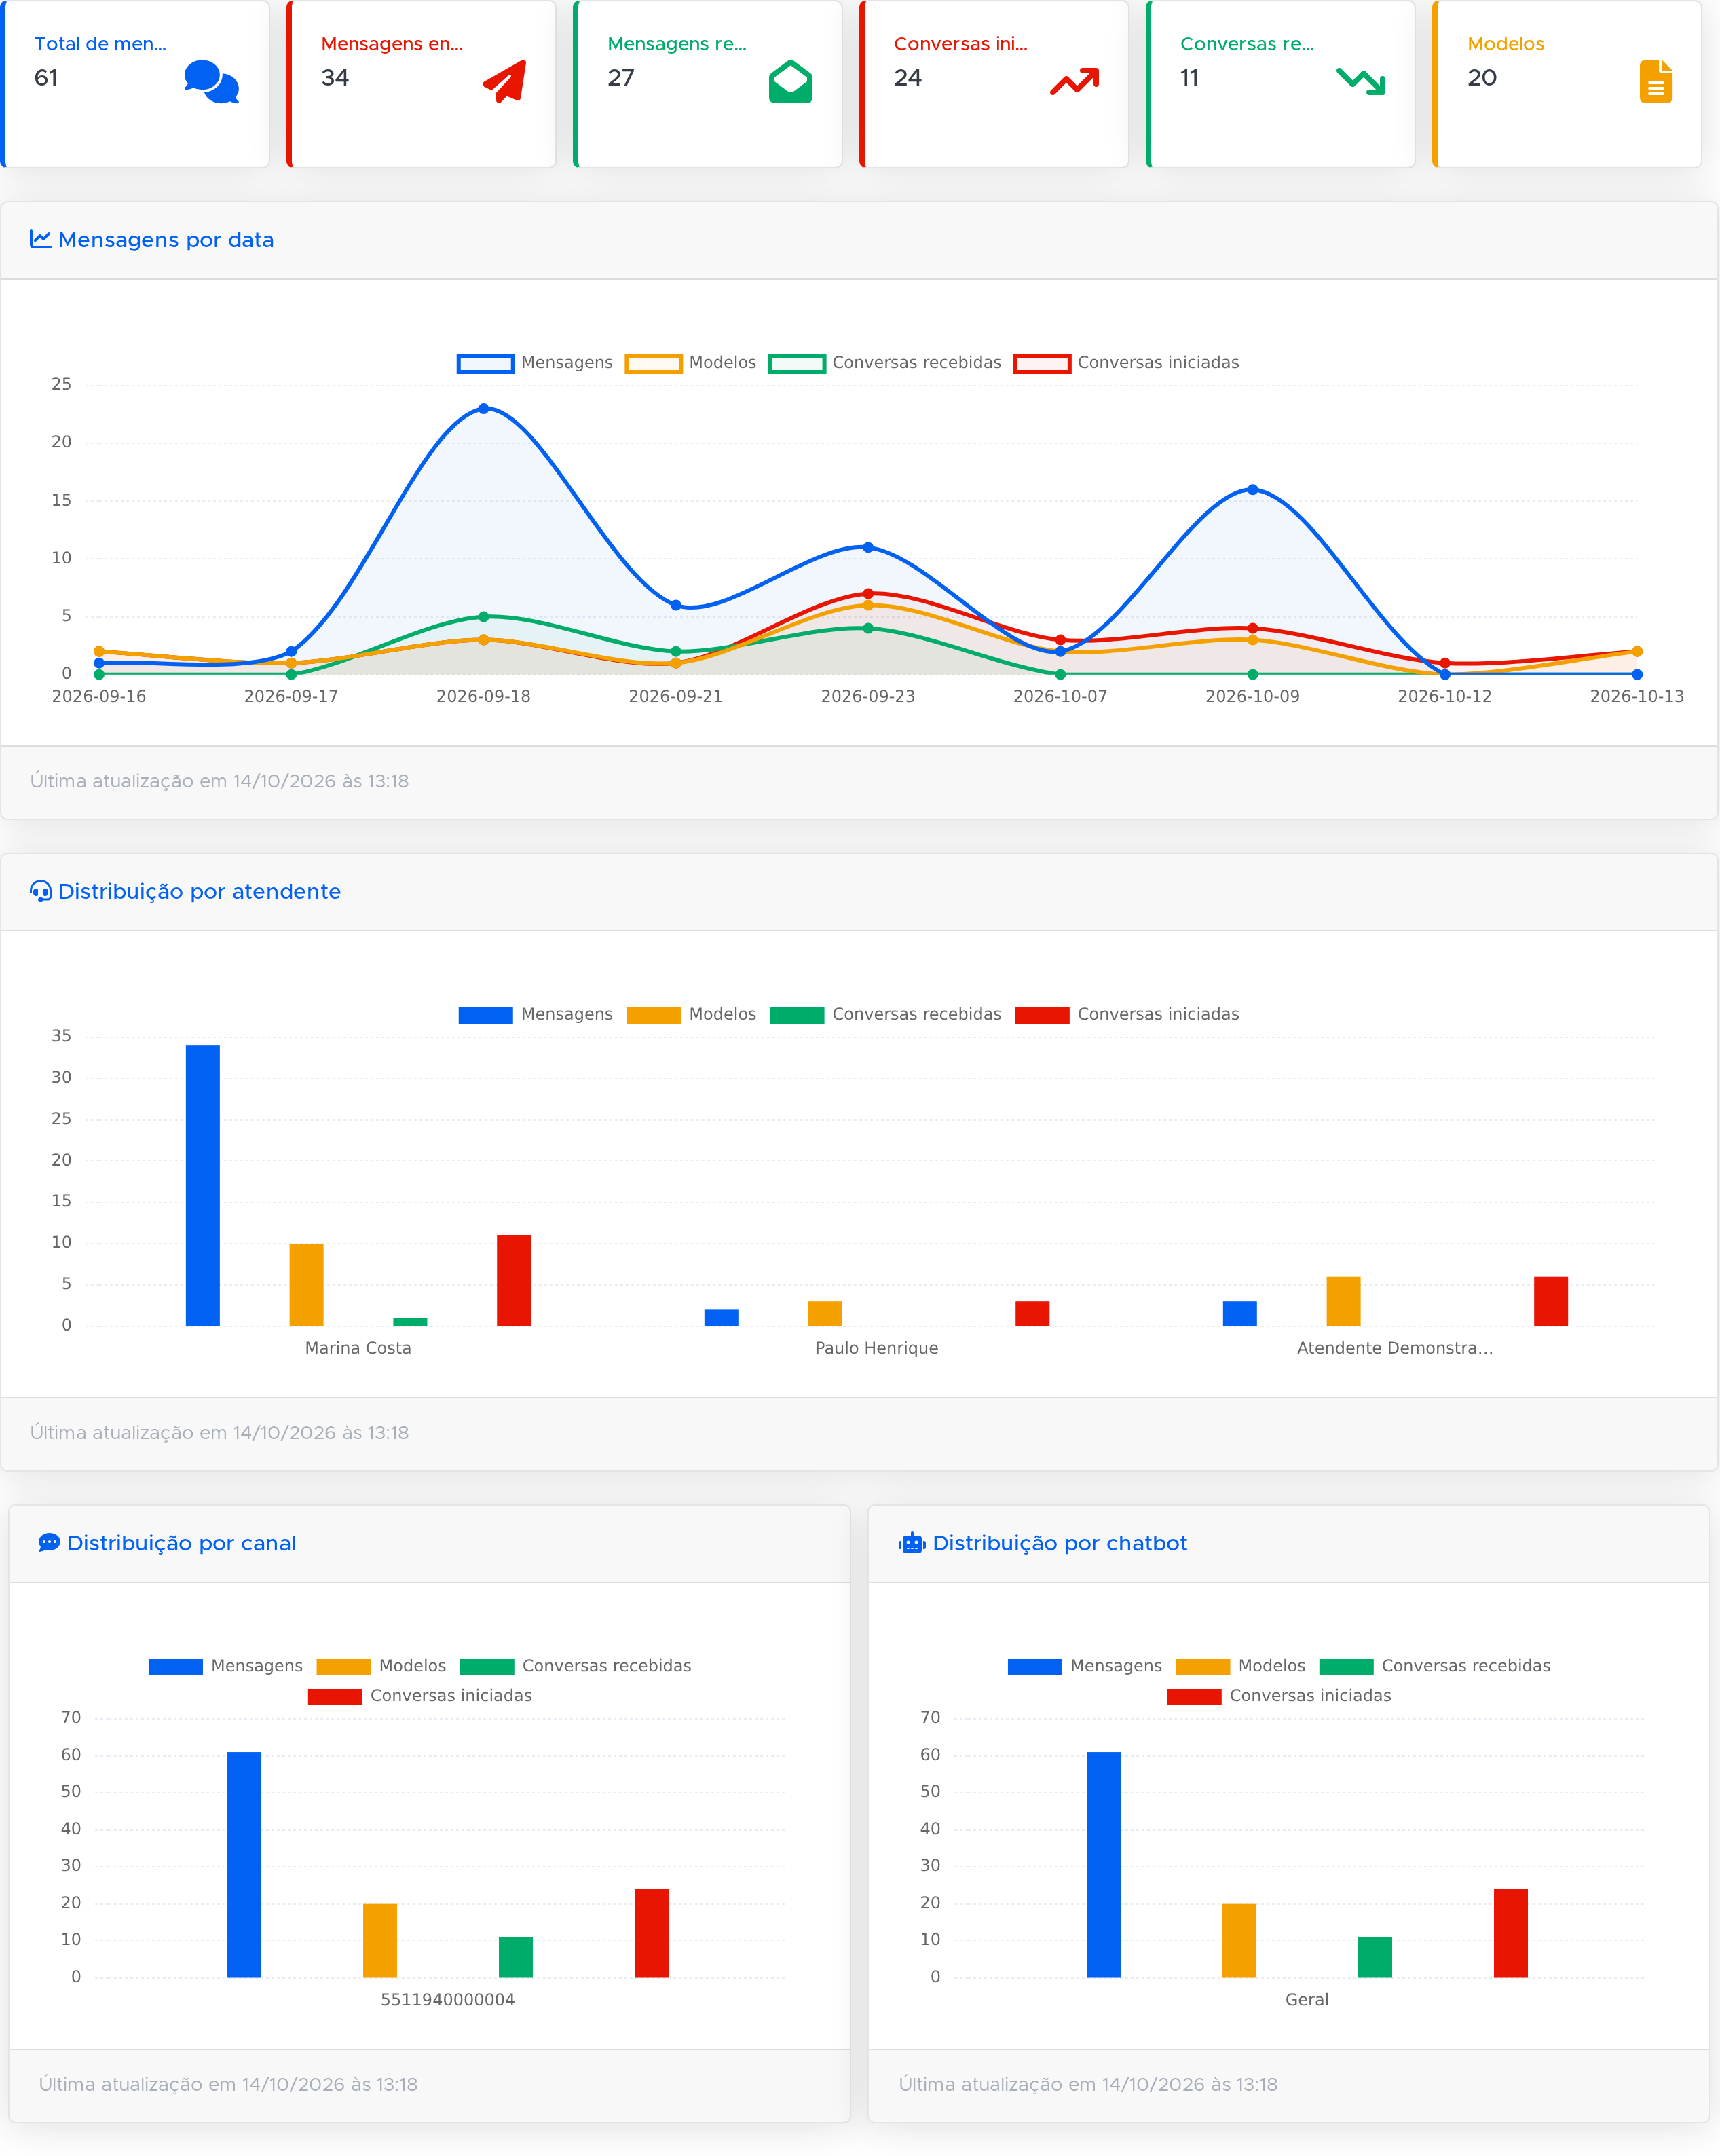Click Marina Costa's blue Mensagens bar

coord(203,1186)
